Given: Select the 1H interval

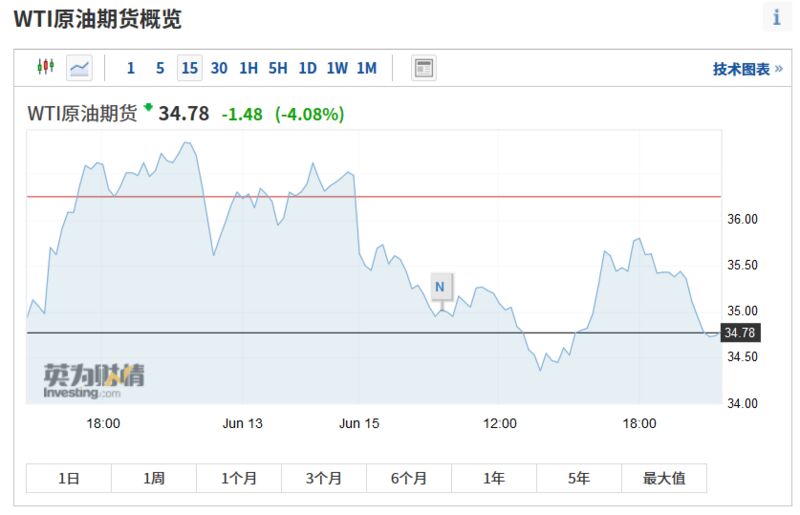Looking at the screenshot, I should (x=248, y=68).
